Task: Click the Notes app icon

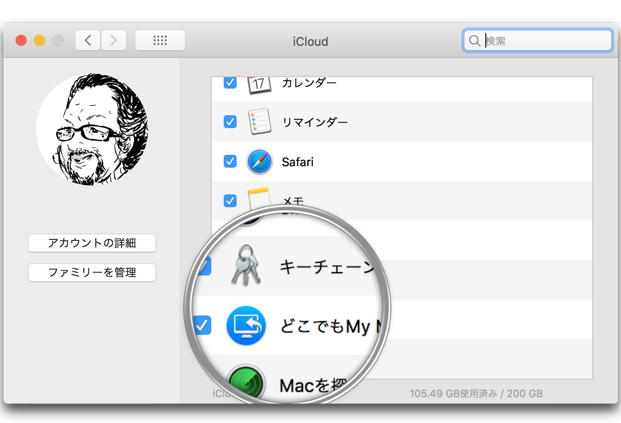Action: point(259,198)
